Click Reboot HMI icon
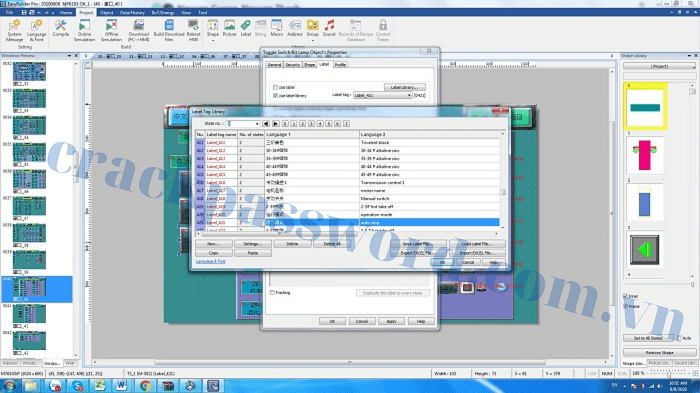The image size is (700, 393). [193, 30]
